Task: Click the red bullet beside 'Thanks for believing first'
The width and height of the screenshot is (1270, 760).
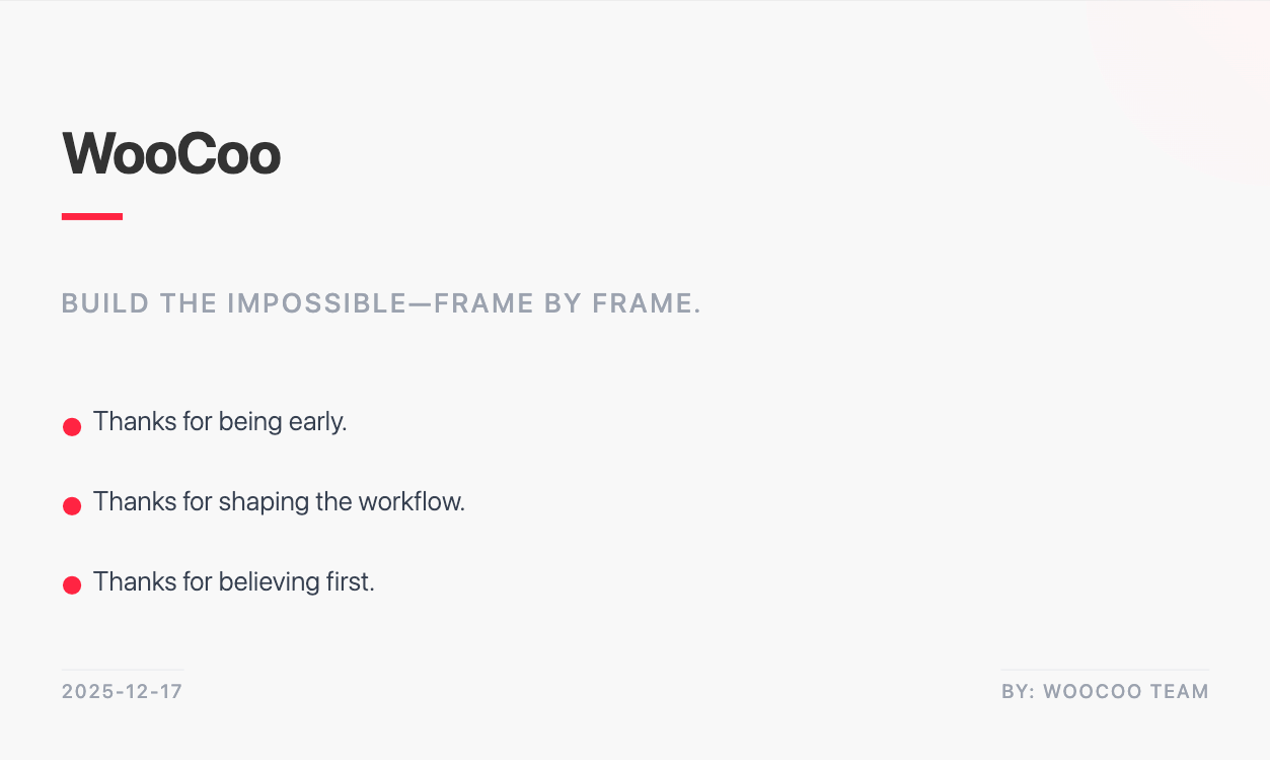Action: click(x=72, y=585)
